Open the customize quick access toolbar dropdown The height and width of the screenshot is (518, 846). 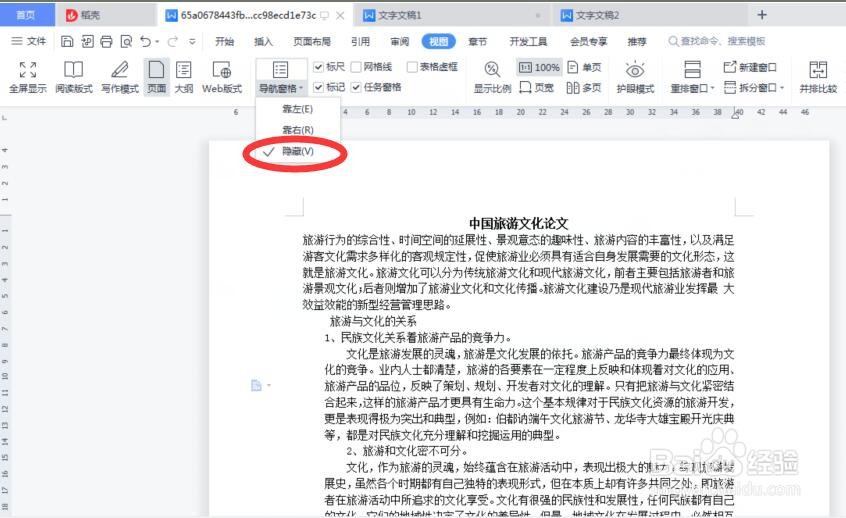point(192,42)
